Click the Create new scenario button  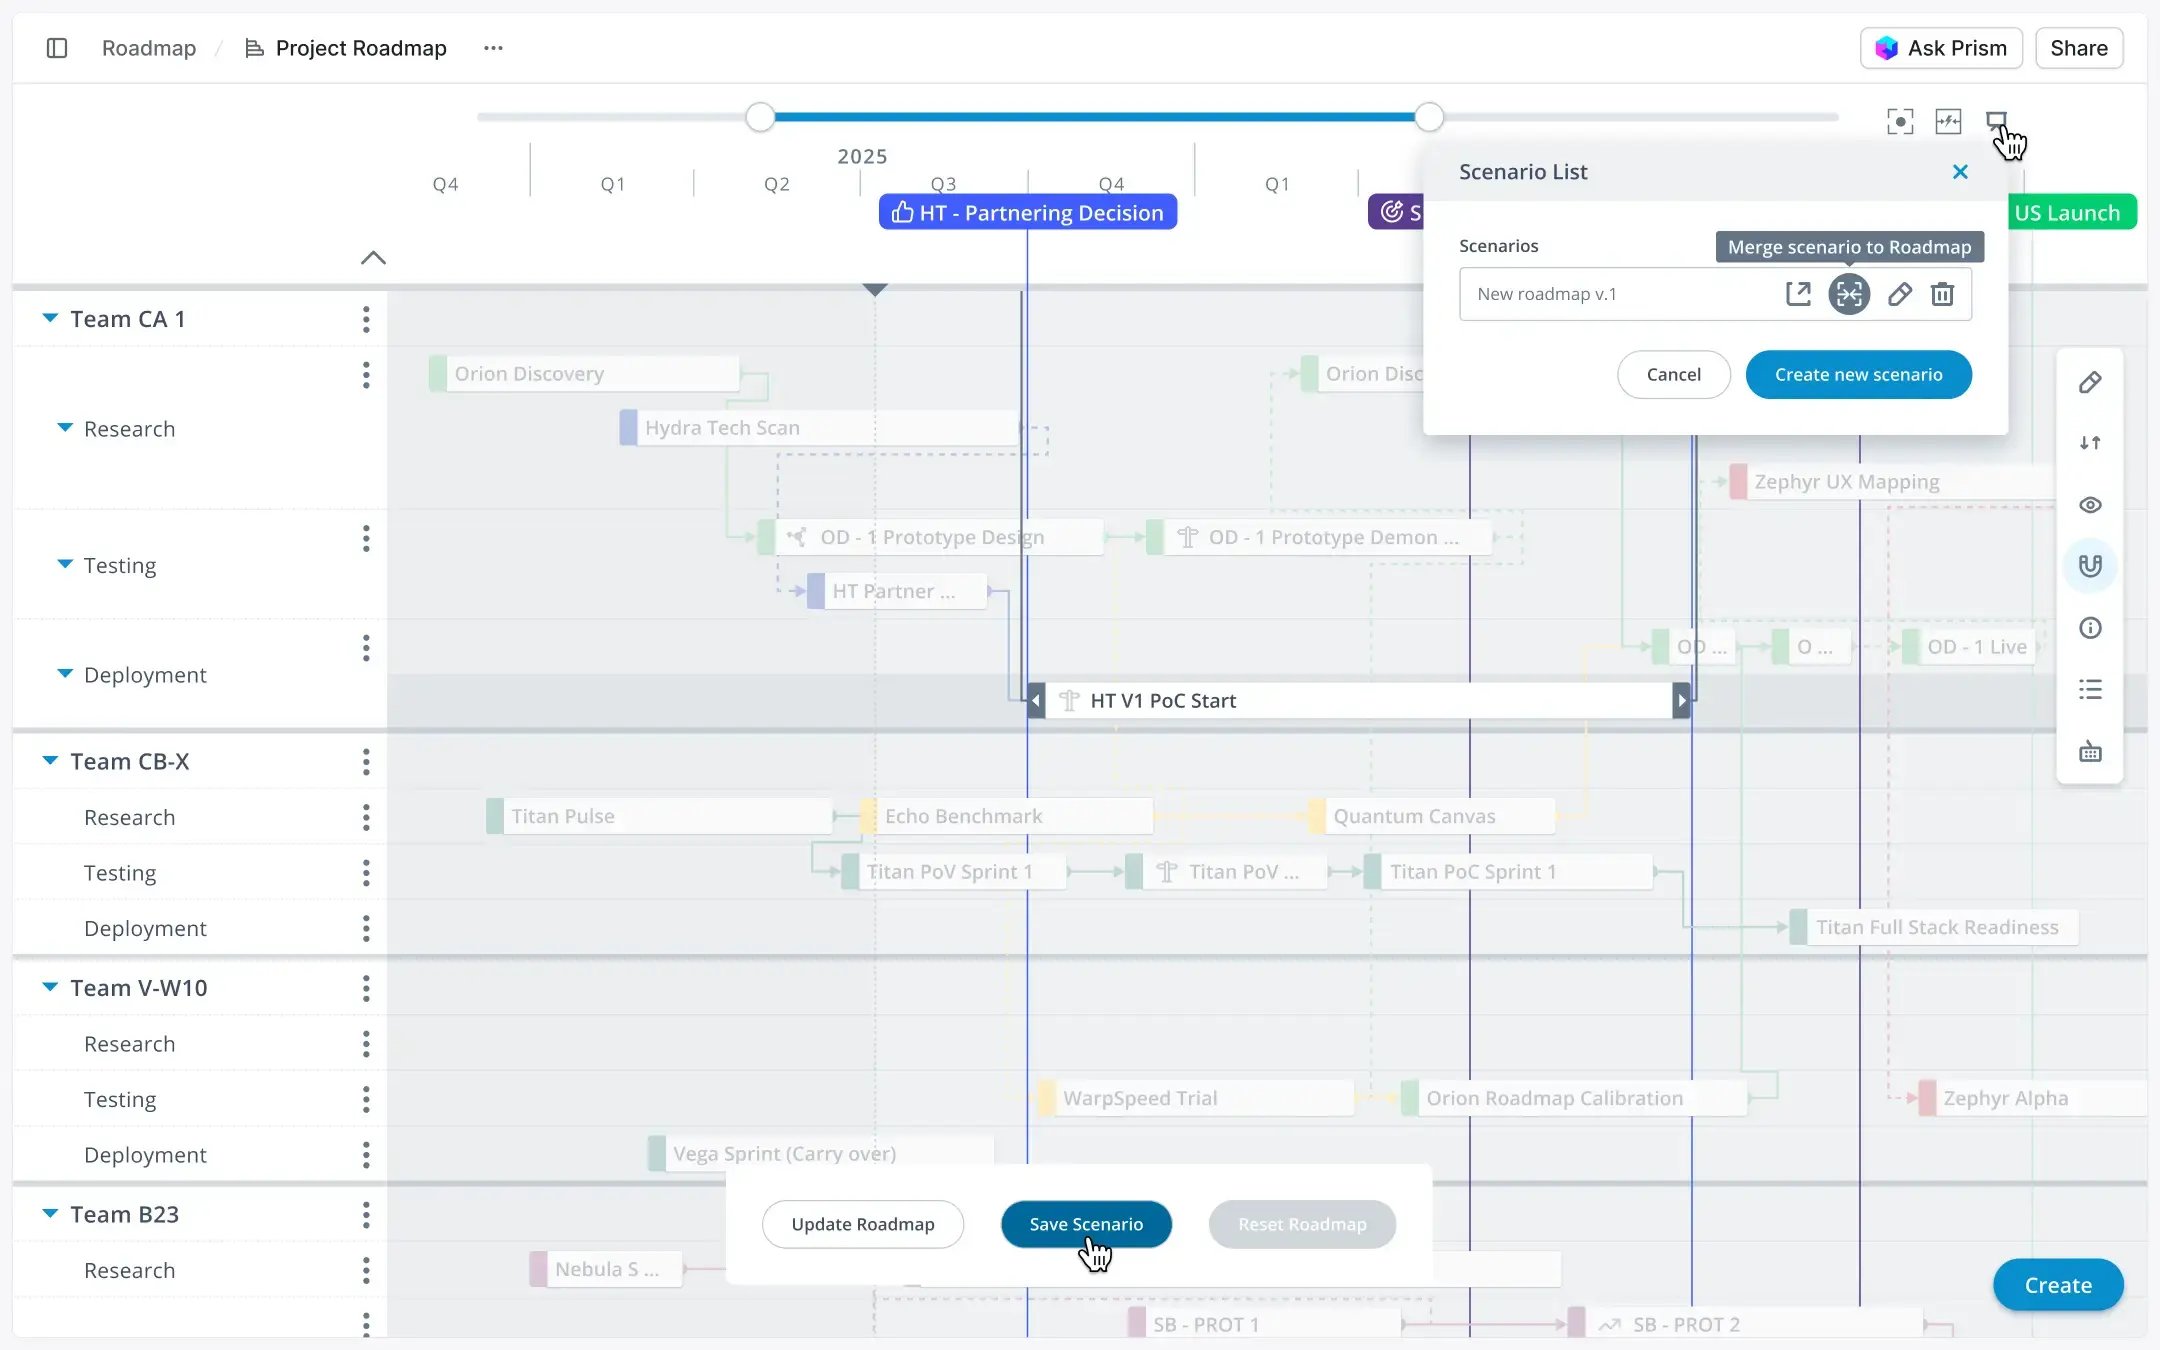(x=1857, y=374)
